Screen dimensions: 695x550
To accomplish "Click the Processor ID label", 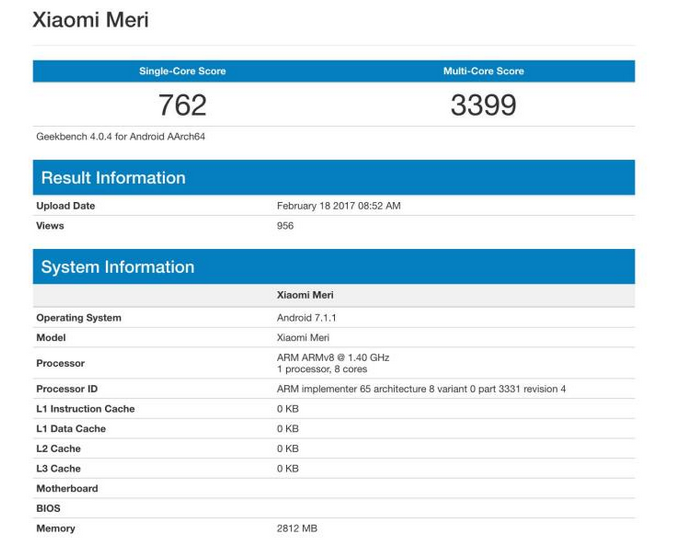I will click(67, 389).
